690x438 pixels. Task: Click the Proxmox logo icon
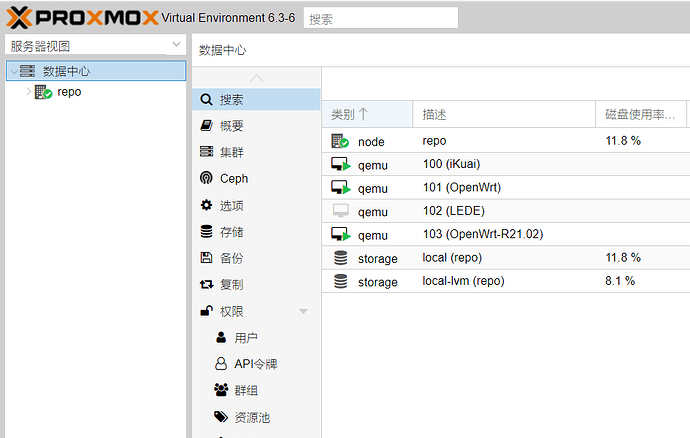click(x=19, y=18)
